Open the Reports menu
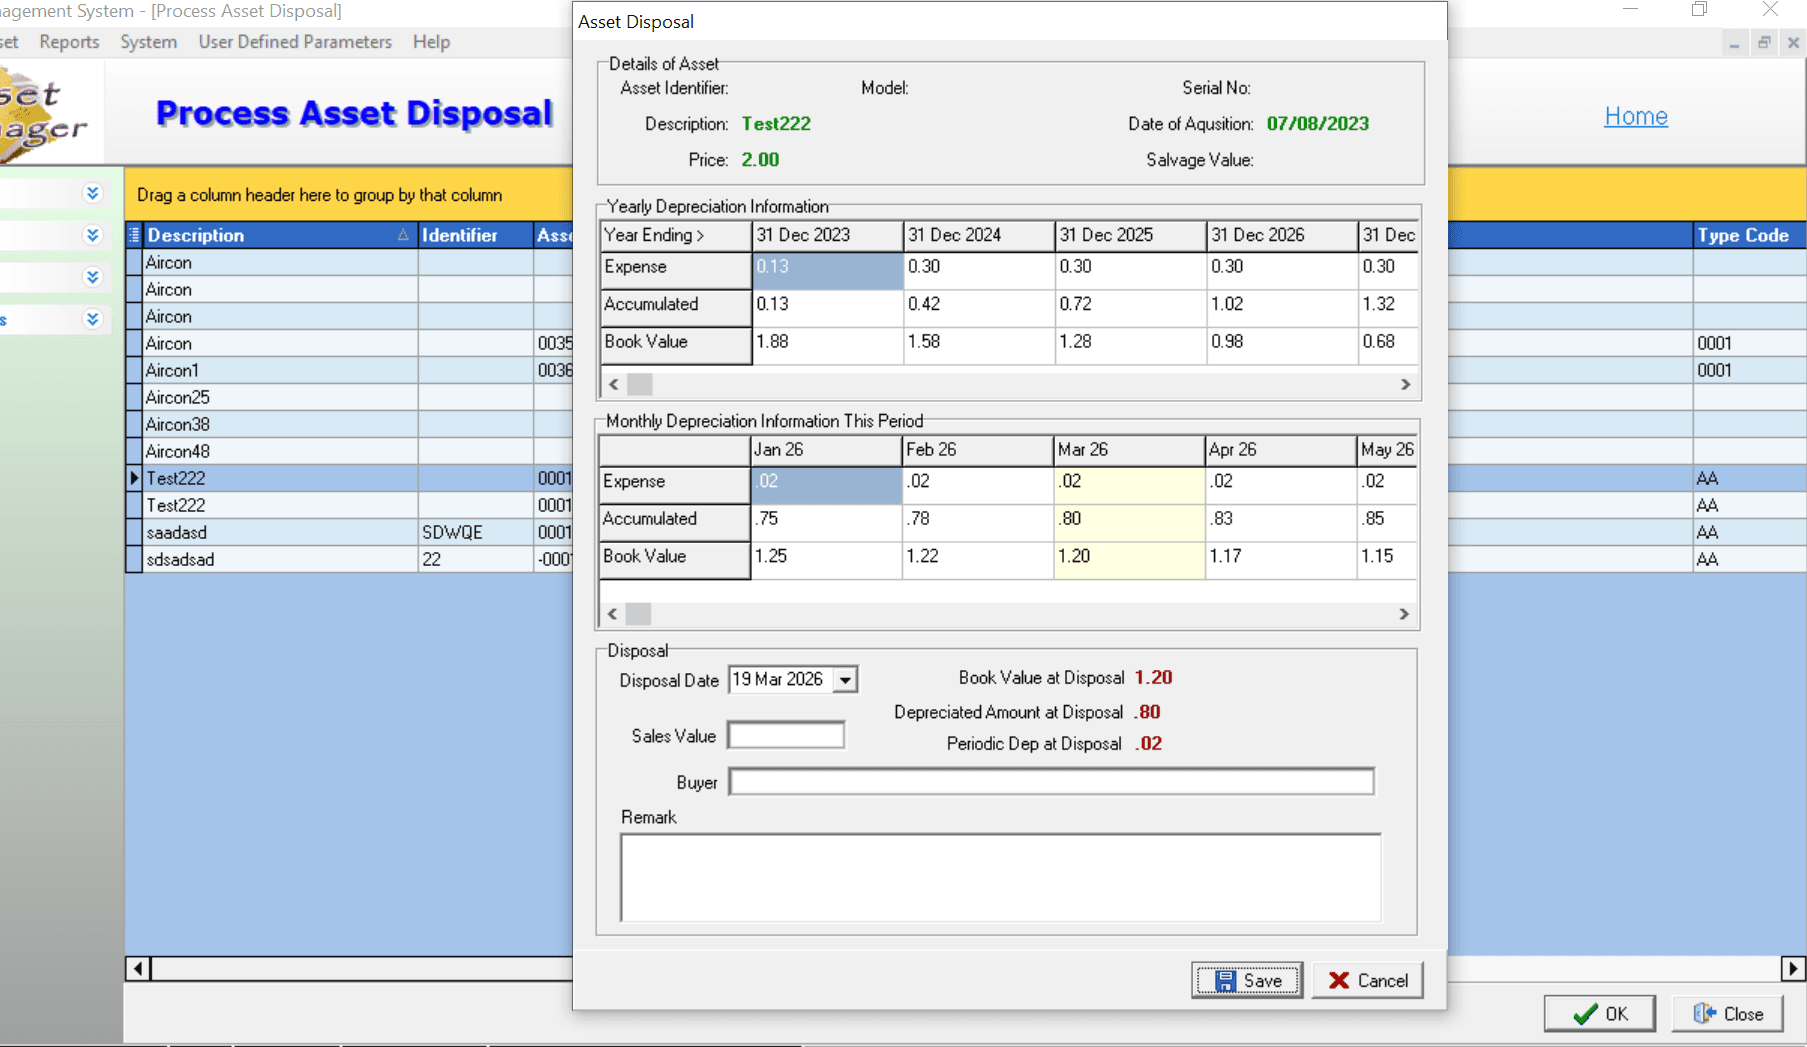Viewport: 1807px width, 1047px height. [69, 42]
